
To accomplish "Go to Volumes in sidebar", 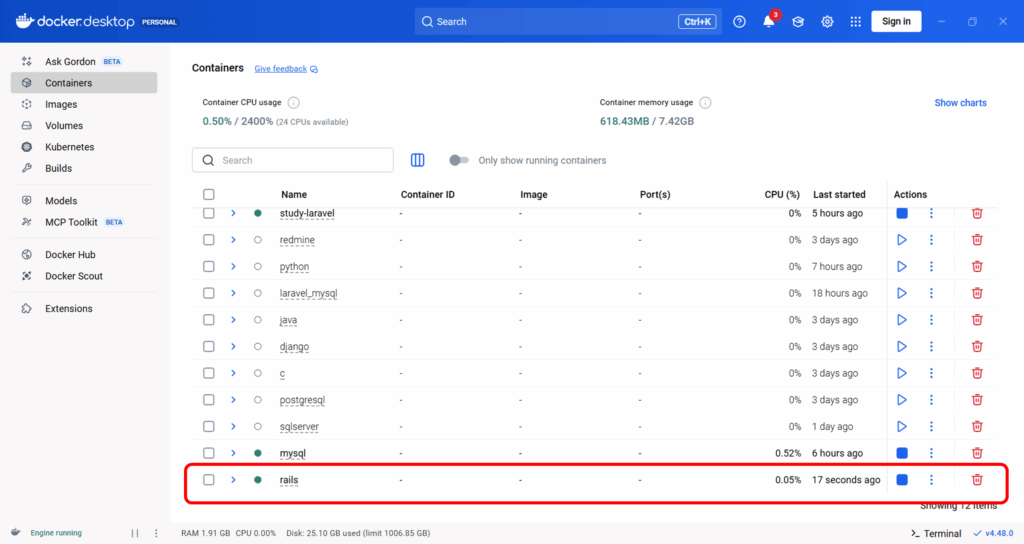I will [x=64, y=126].
